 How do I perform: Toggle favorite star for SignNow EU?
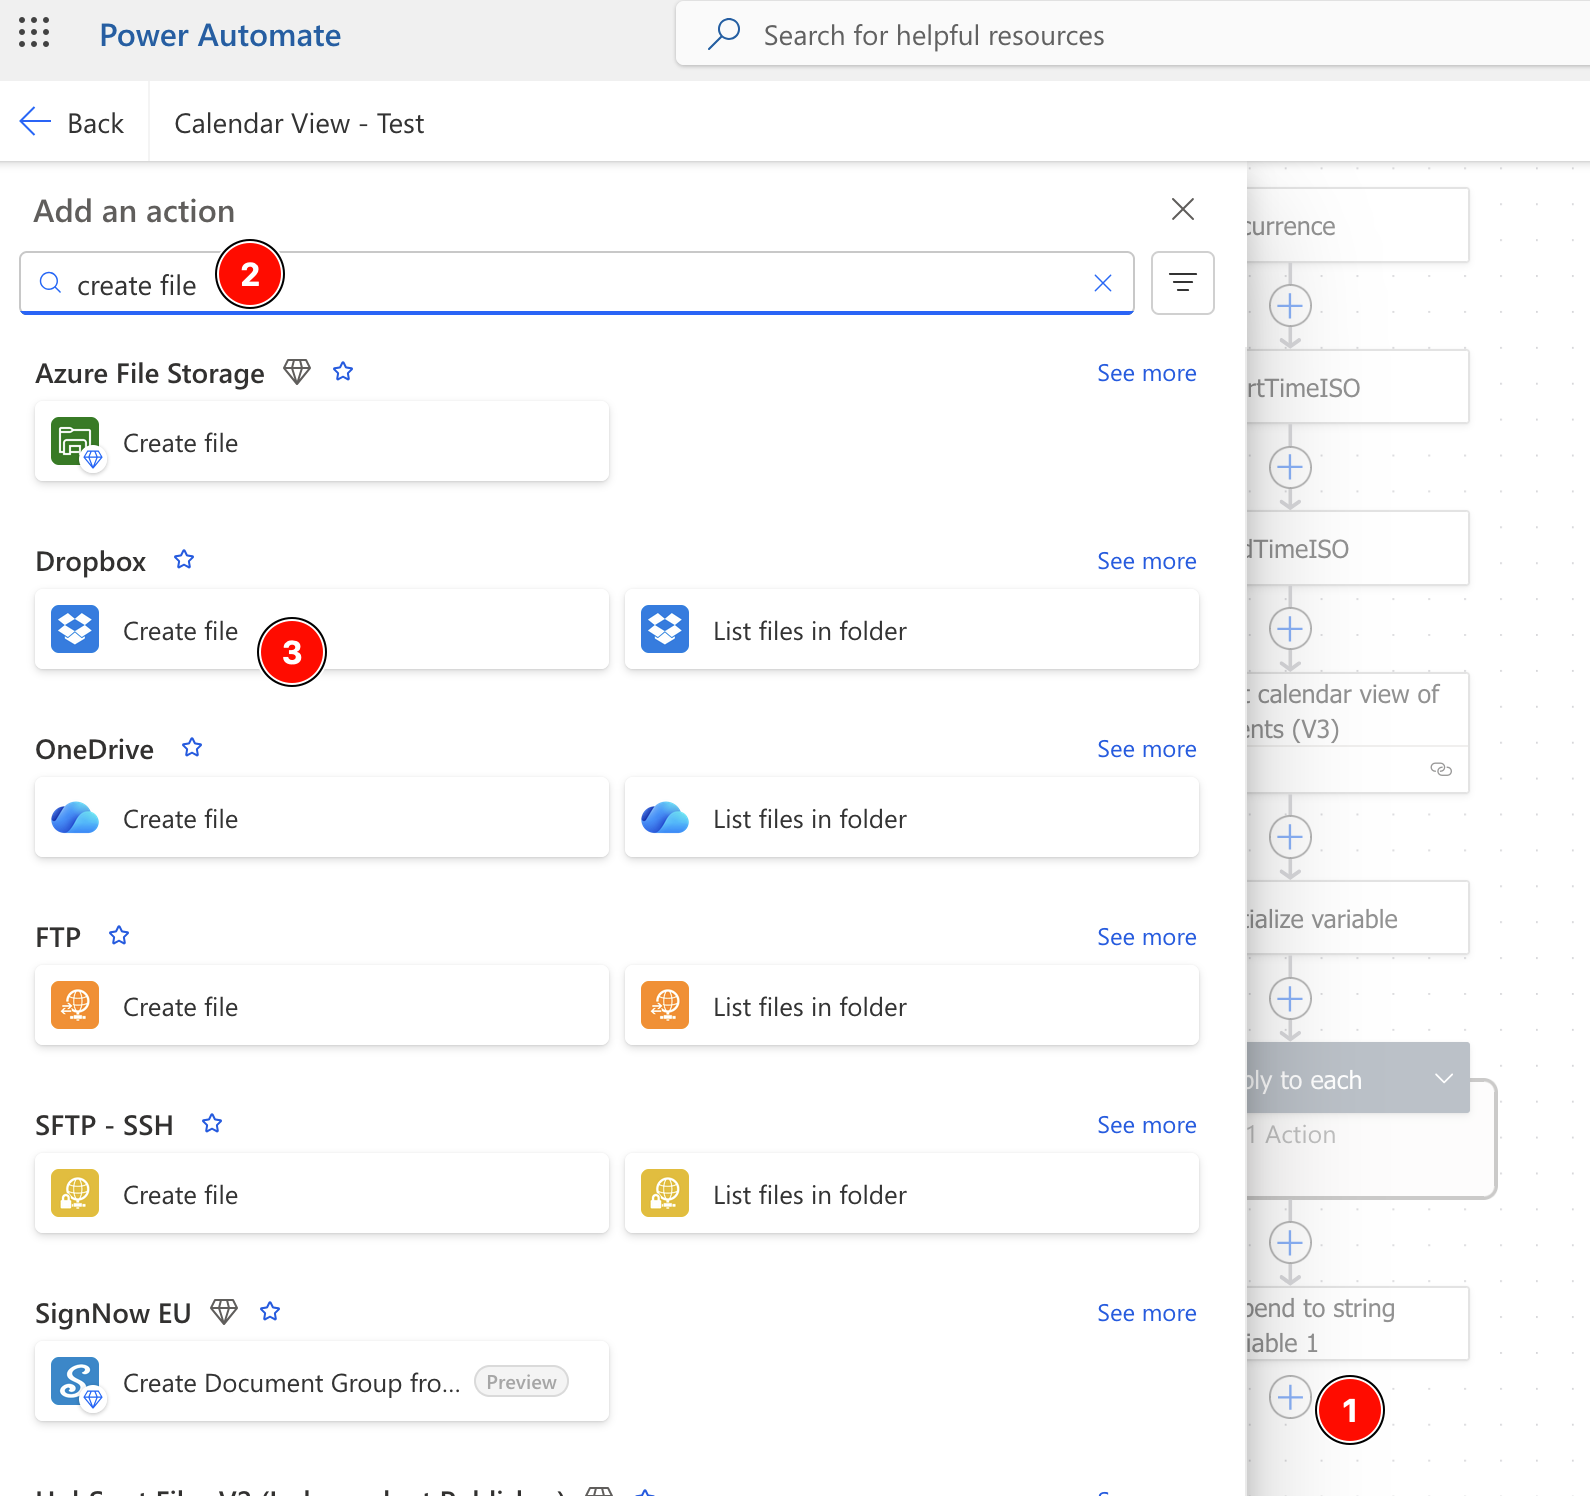[270, 1312]
